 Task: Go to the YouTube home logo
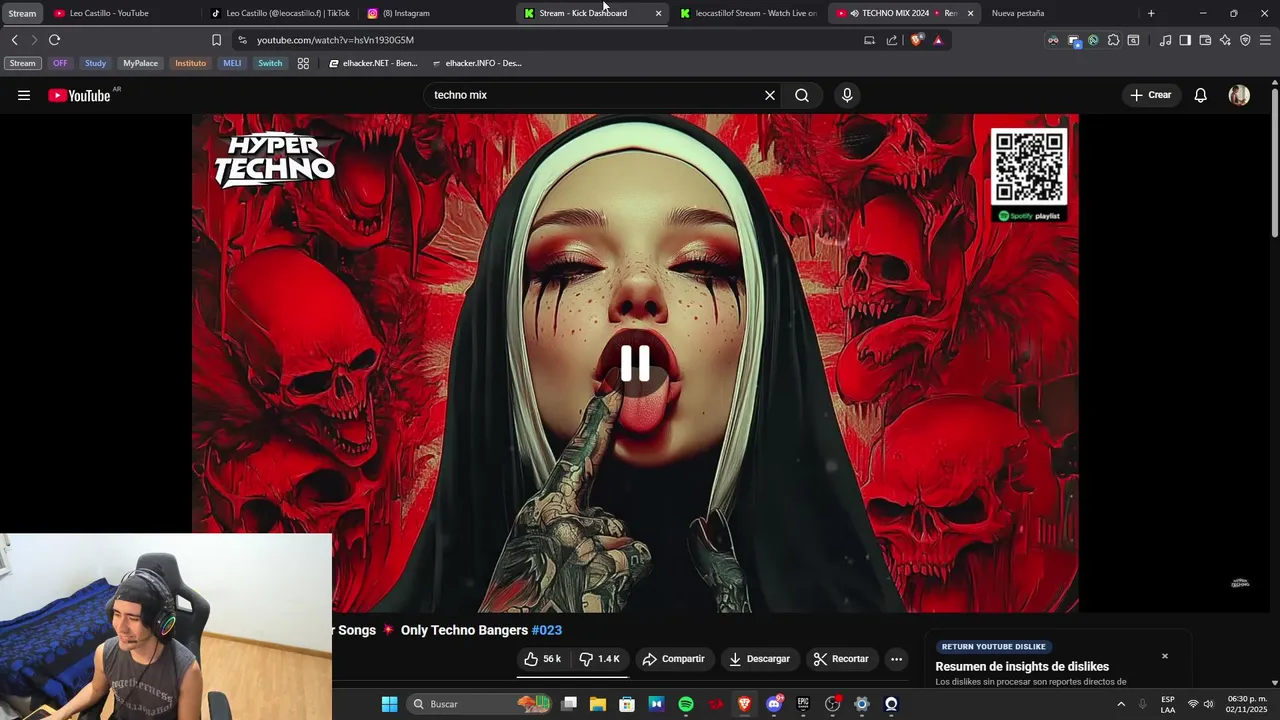[x=79, y=95]
